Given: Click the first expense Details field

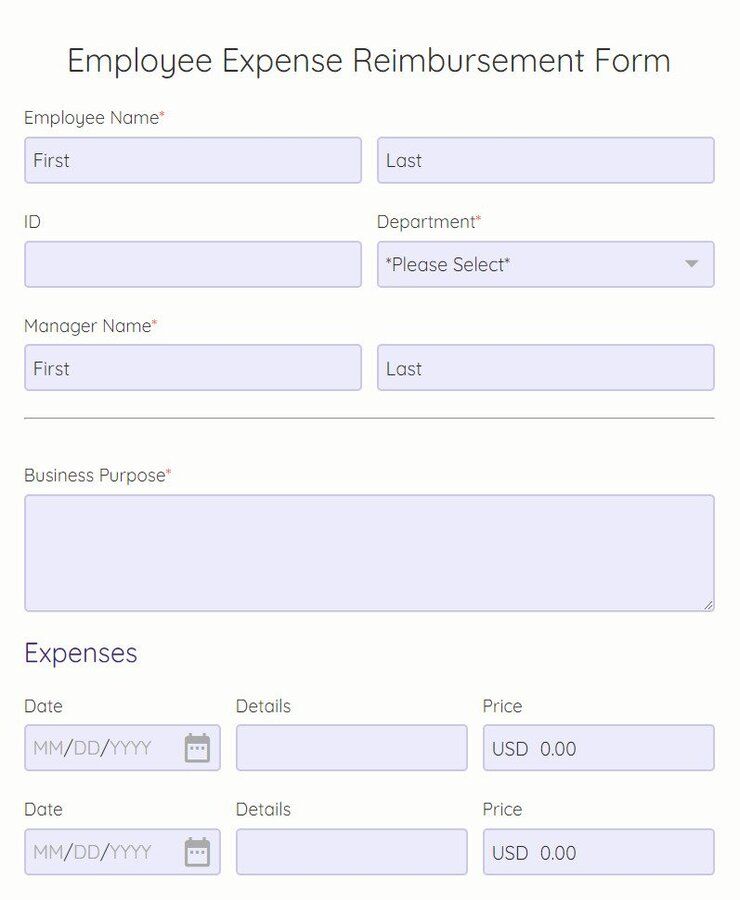Looking at the screenshot, I should (351, 748).
